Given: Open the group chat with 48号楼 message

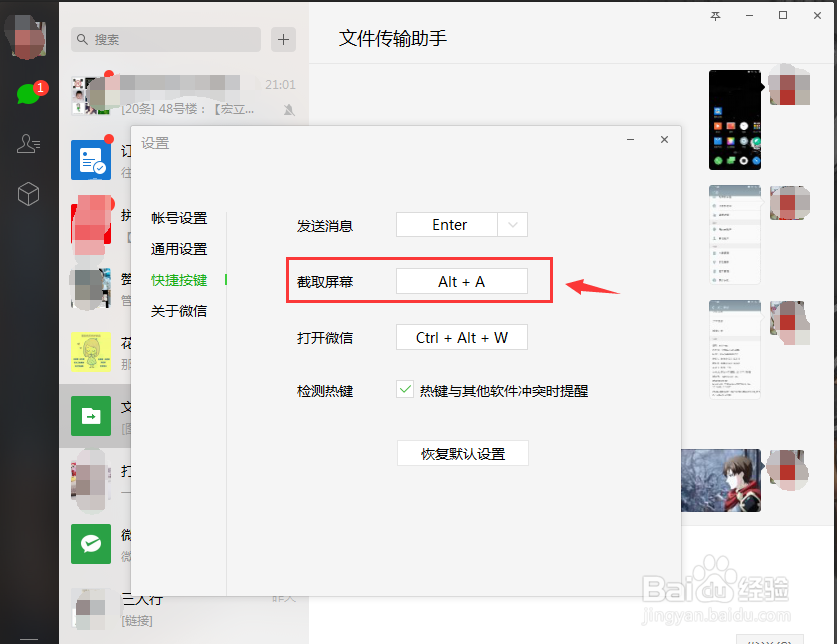Looking at the screenshot, I should pyautogui.click(x=184, y=96).
